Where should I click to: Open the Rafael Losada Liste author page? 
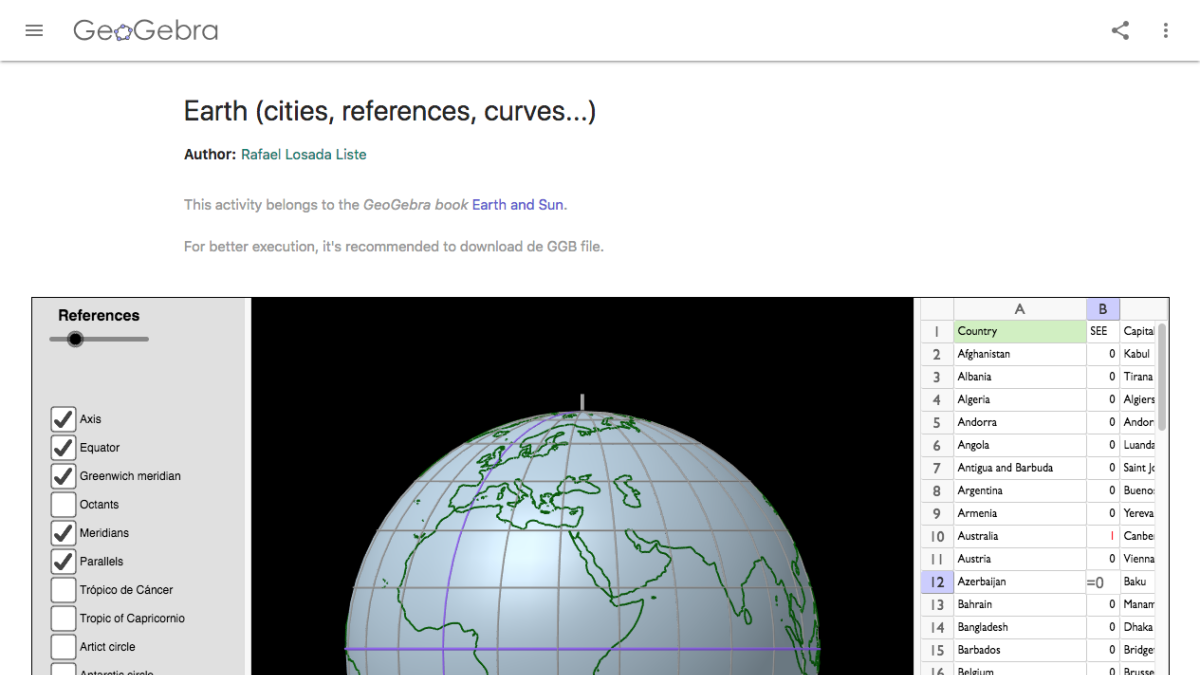(304, 154)
